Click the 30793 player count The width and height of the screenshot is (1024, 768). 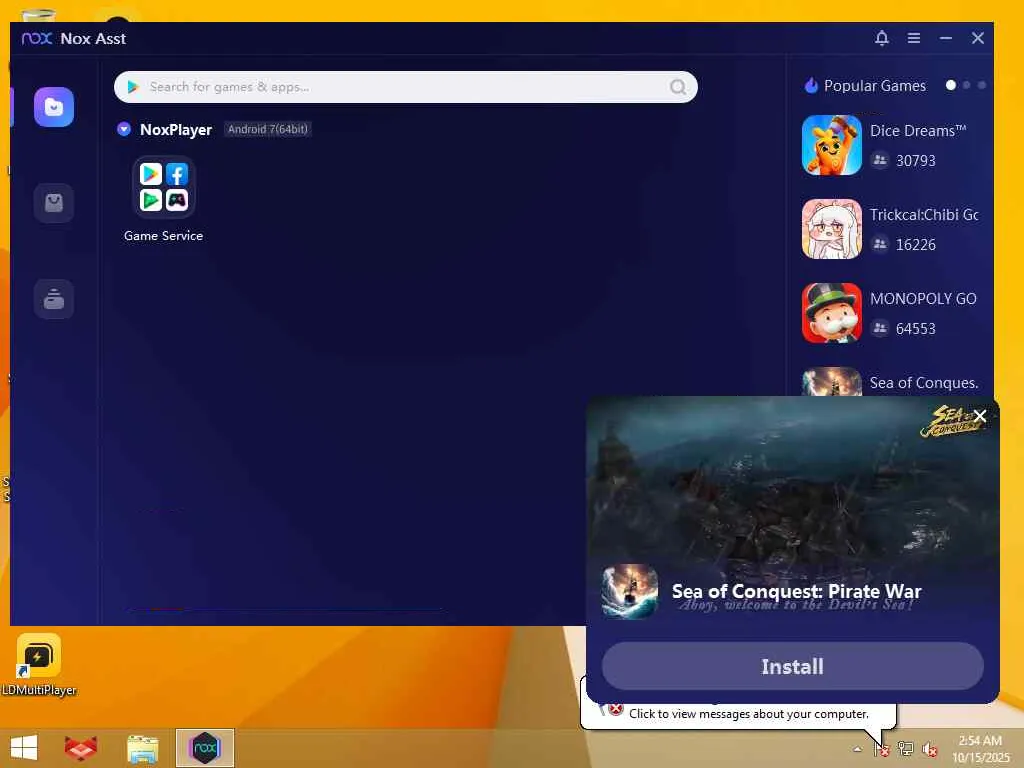[x=916, y=161]
